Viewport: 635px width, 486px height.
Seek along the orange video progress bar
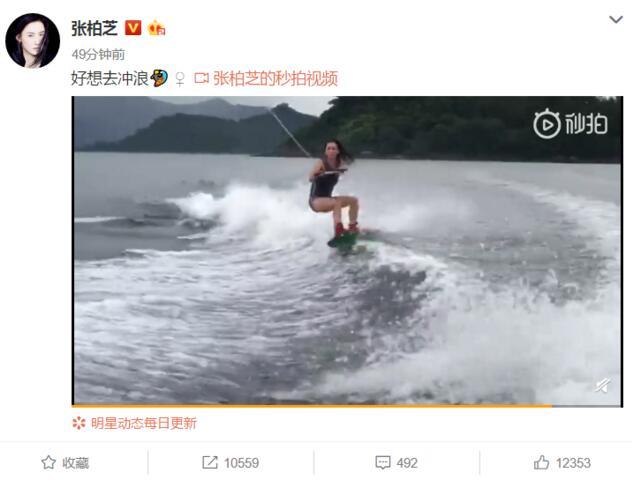(x=347, y=405)
